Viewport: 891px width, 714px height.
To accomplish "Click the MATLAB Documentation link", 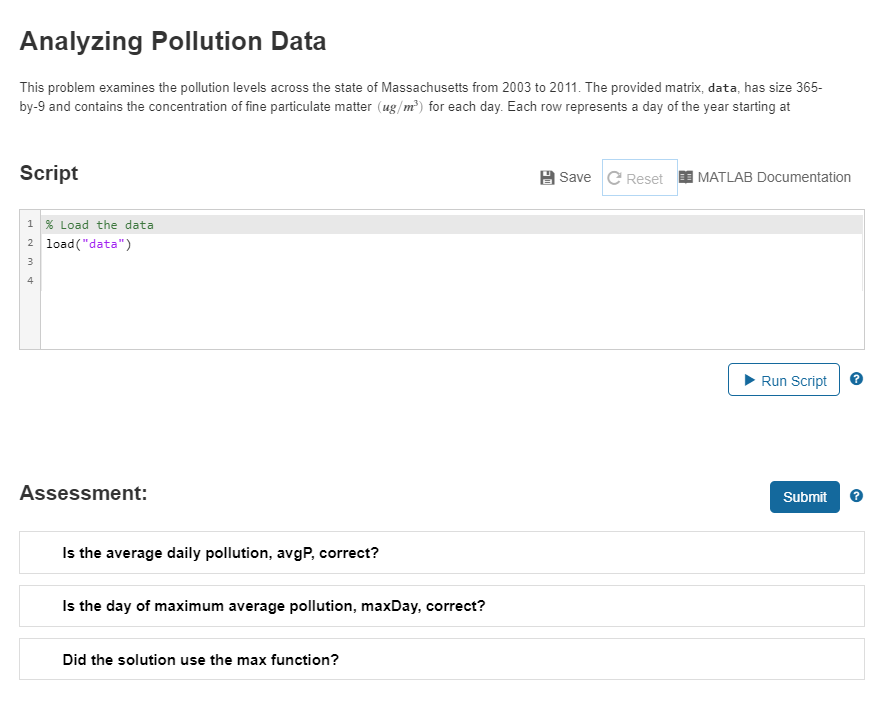I will tap(773, 177).
